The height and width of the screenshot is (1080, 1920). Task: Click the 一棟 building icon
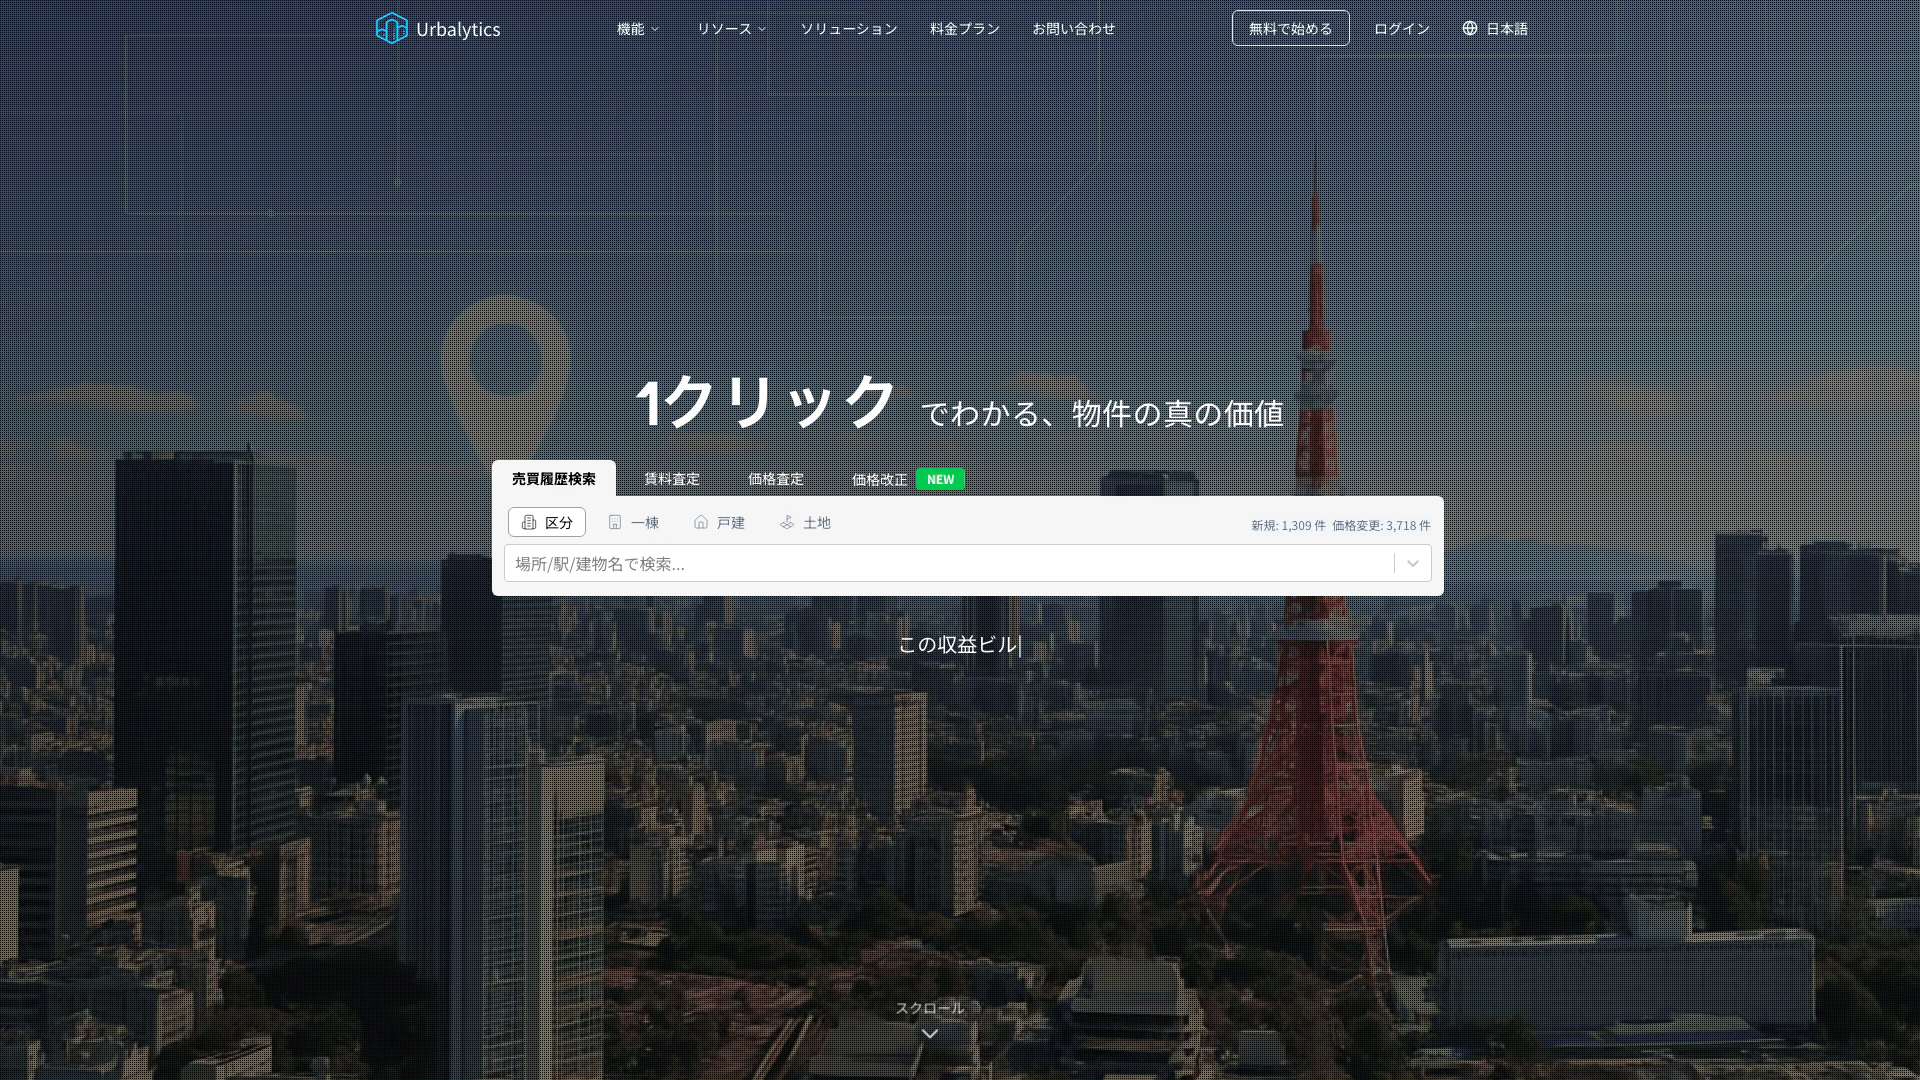[x=615, y=522]
